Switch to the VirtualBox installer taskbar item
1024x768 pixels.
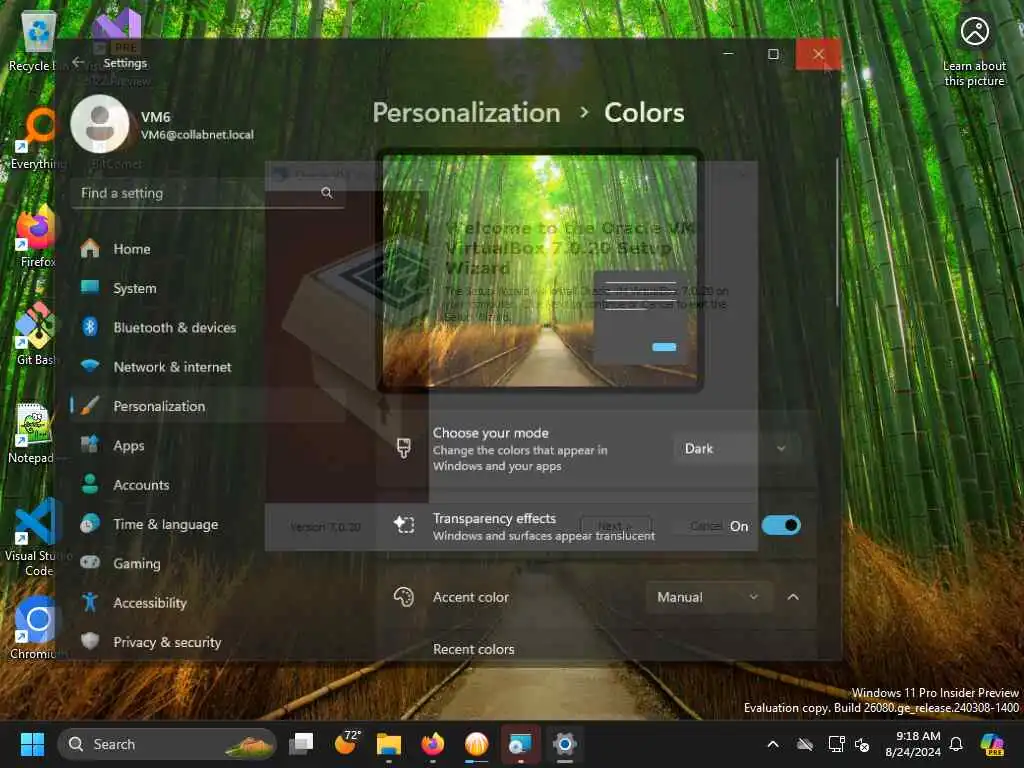click(x=520, y=744)
